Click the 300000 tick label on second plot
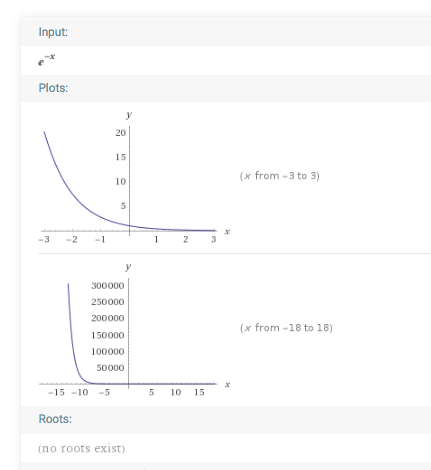Image resolution: width=431 pixels, height=470 pixels. [108, 286]
